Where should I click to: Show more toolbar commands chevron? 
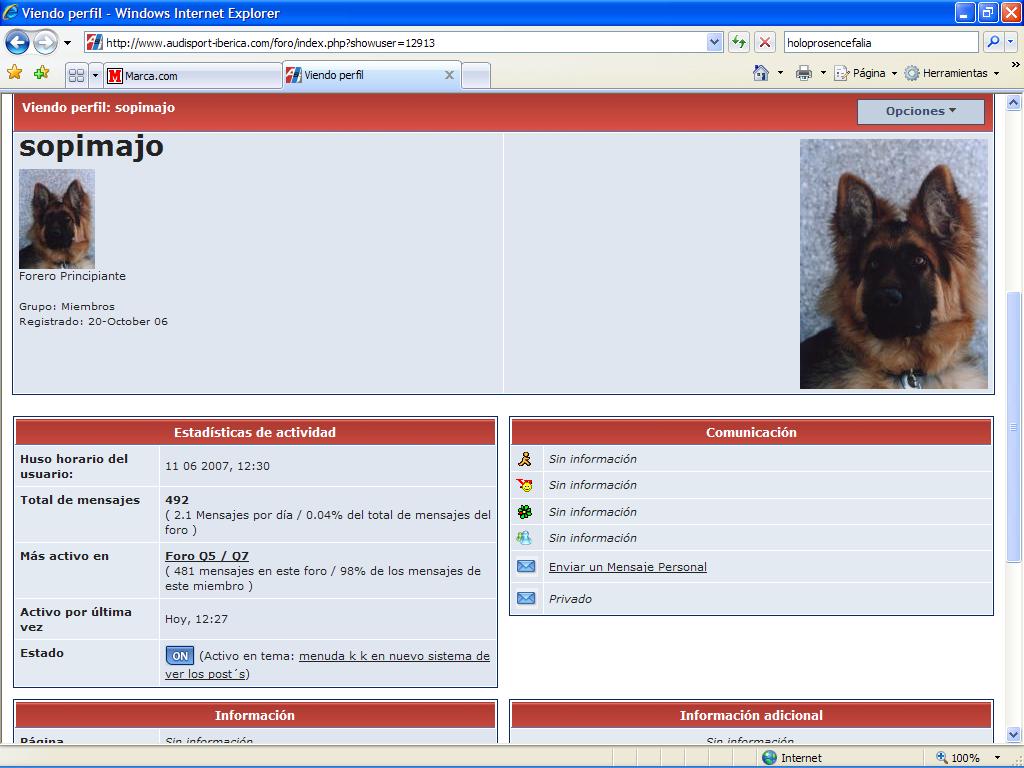click(x=1015, y=65)
